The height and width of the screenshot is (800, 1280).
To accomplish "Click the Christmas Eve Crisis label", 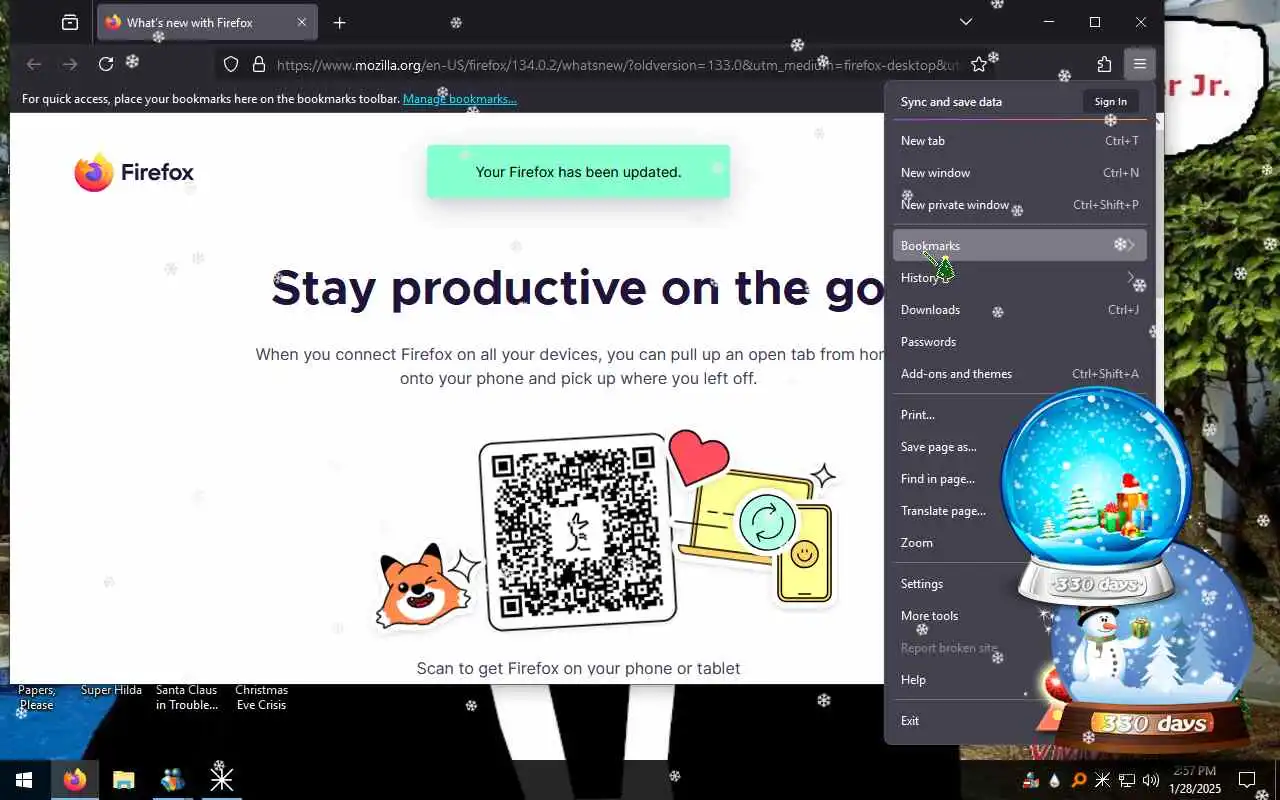I will coord(261,697).
